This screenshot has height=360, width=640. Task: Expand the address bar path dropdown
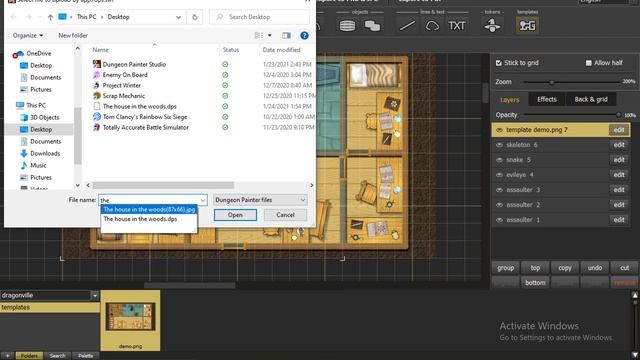click(x=178, y=17)
